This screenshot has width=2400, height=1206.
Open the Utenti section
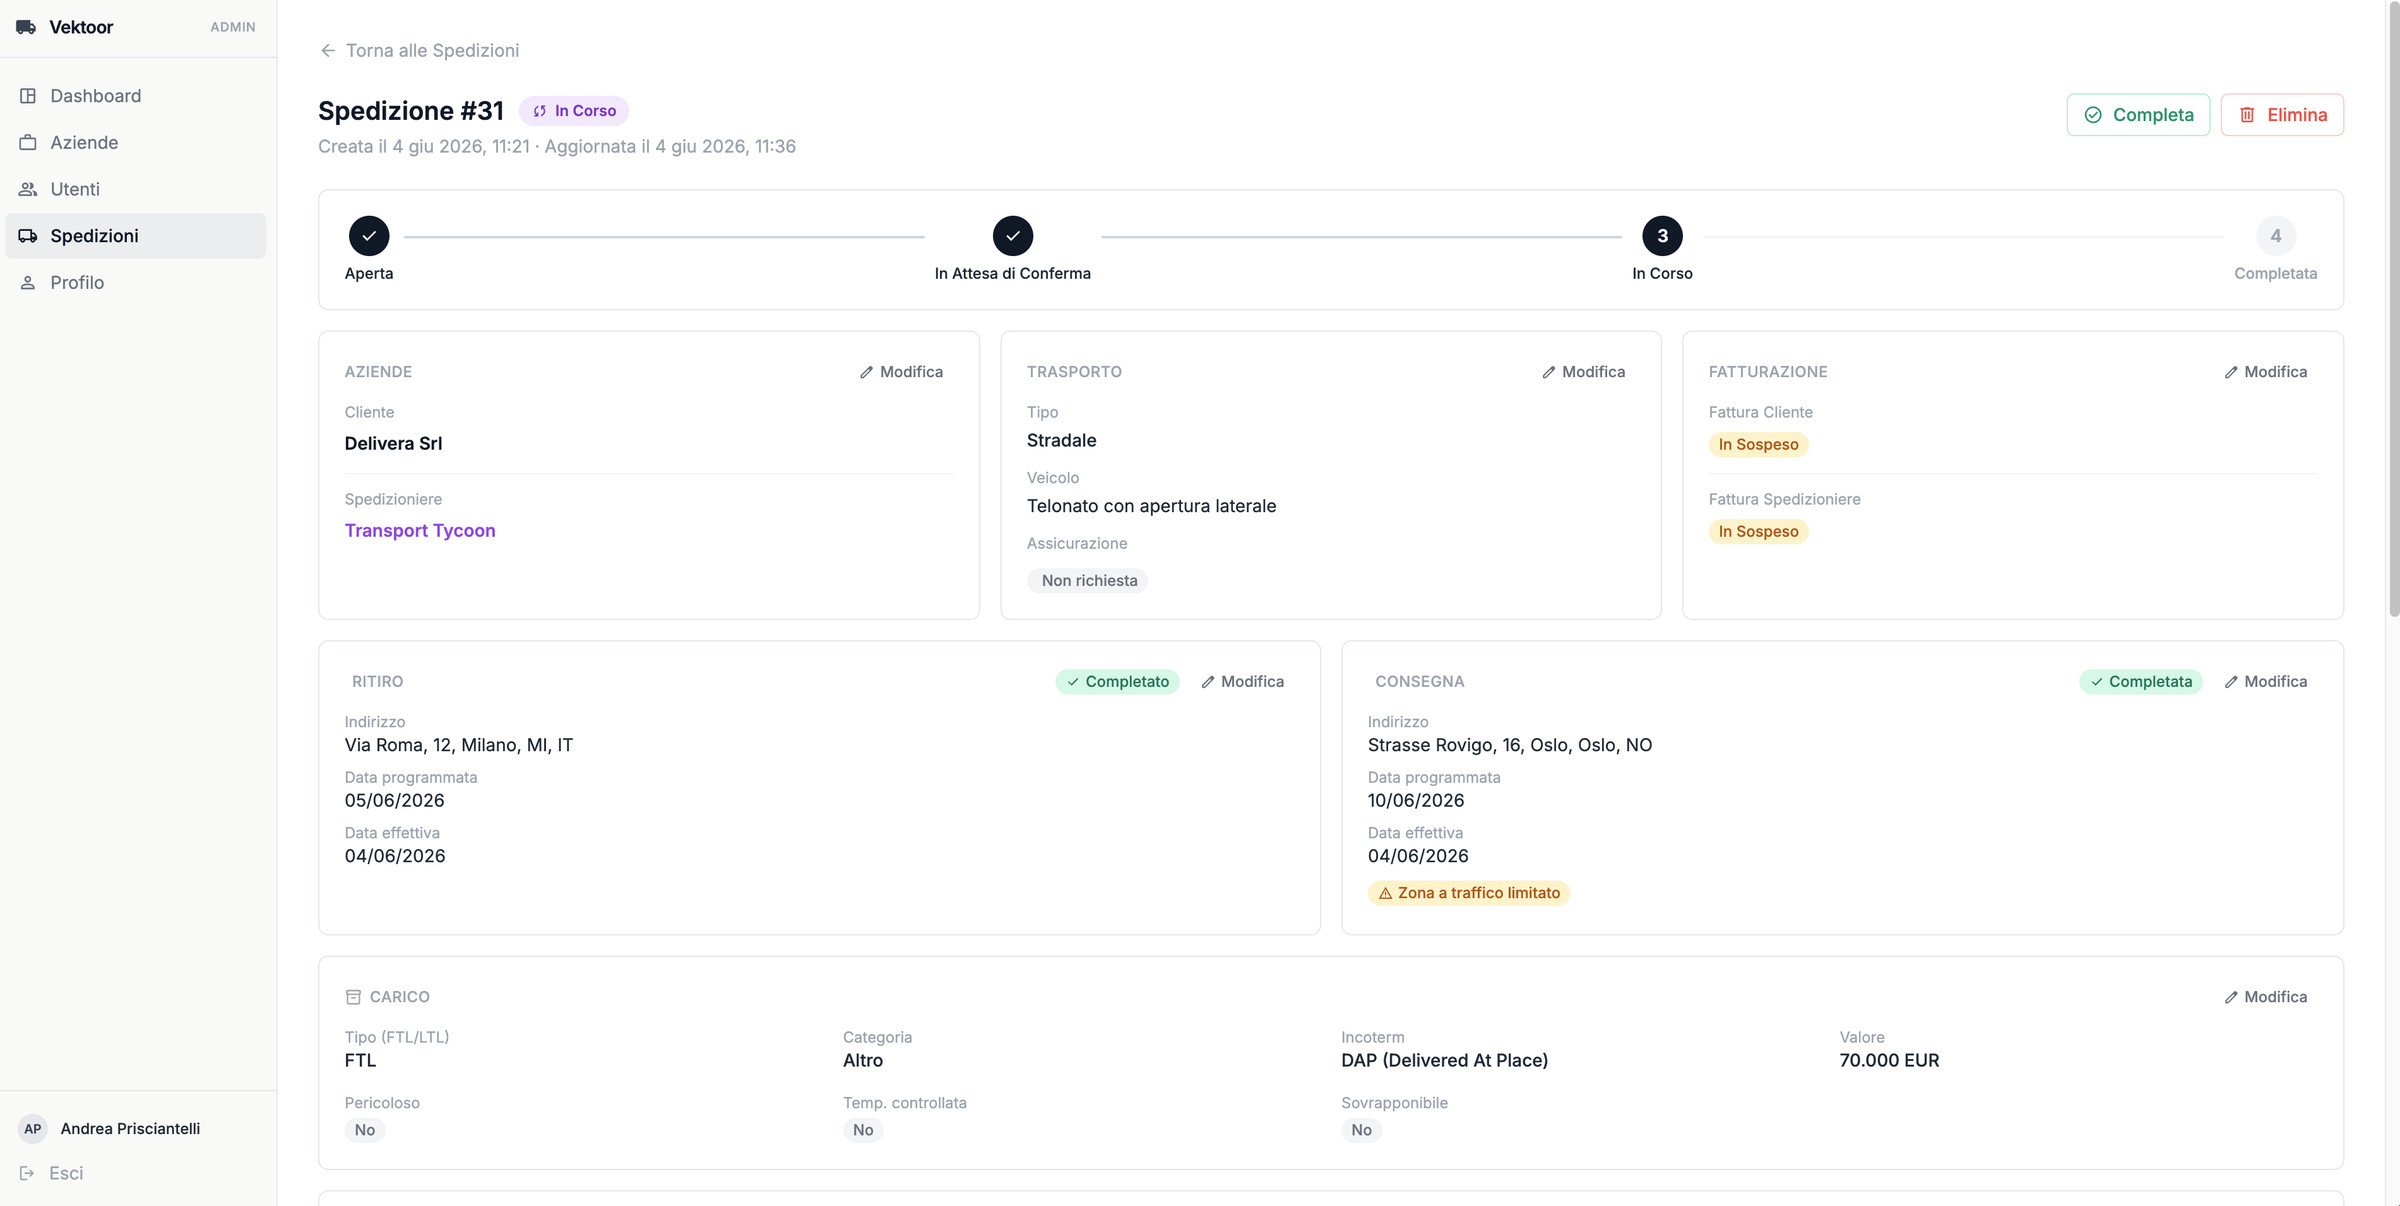[x=136, y=189]
